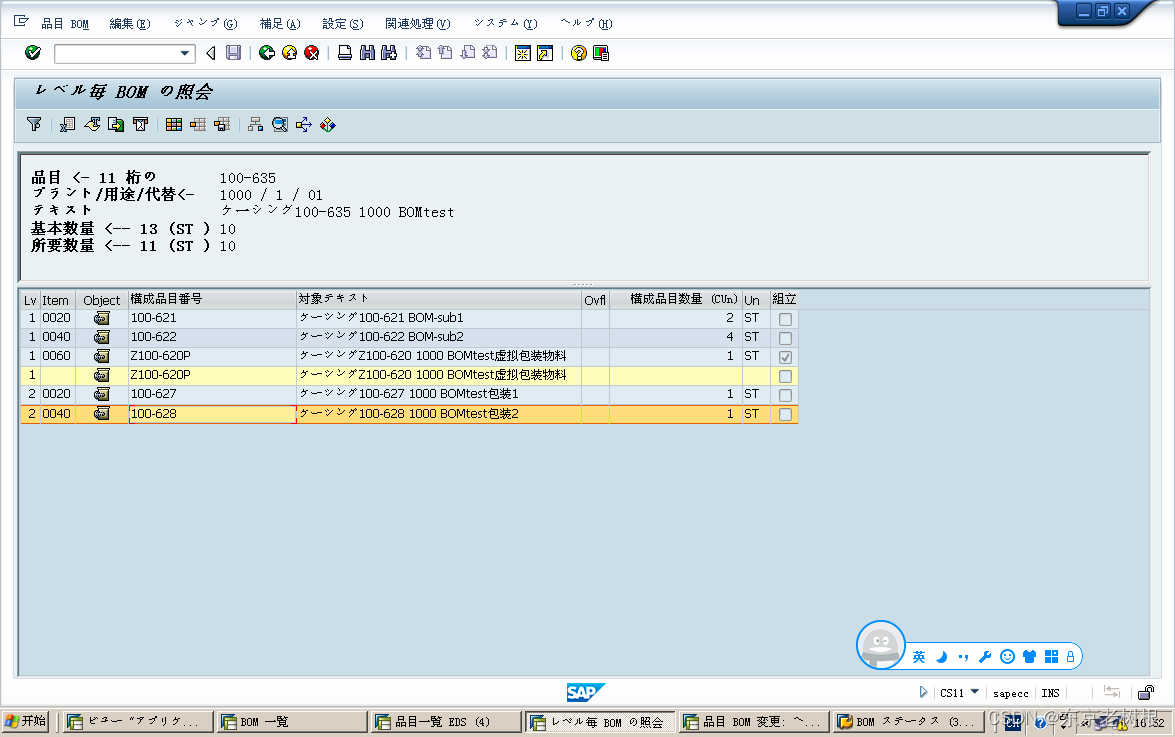Click the green Enter checkmark button
Image resolution: width=1175 pixels, height=737 pixels.
tap(32, 52)
